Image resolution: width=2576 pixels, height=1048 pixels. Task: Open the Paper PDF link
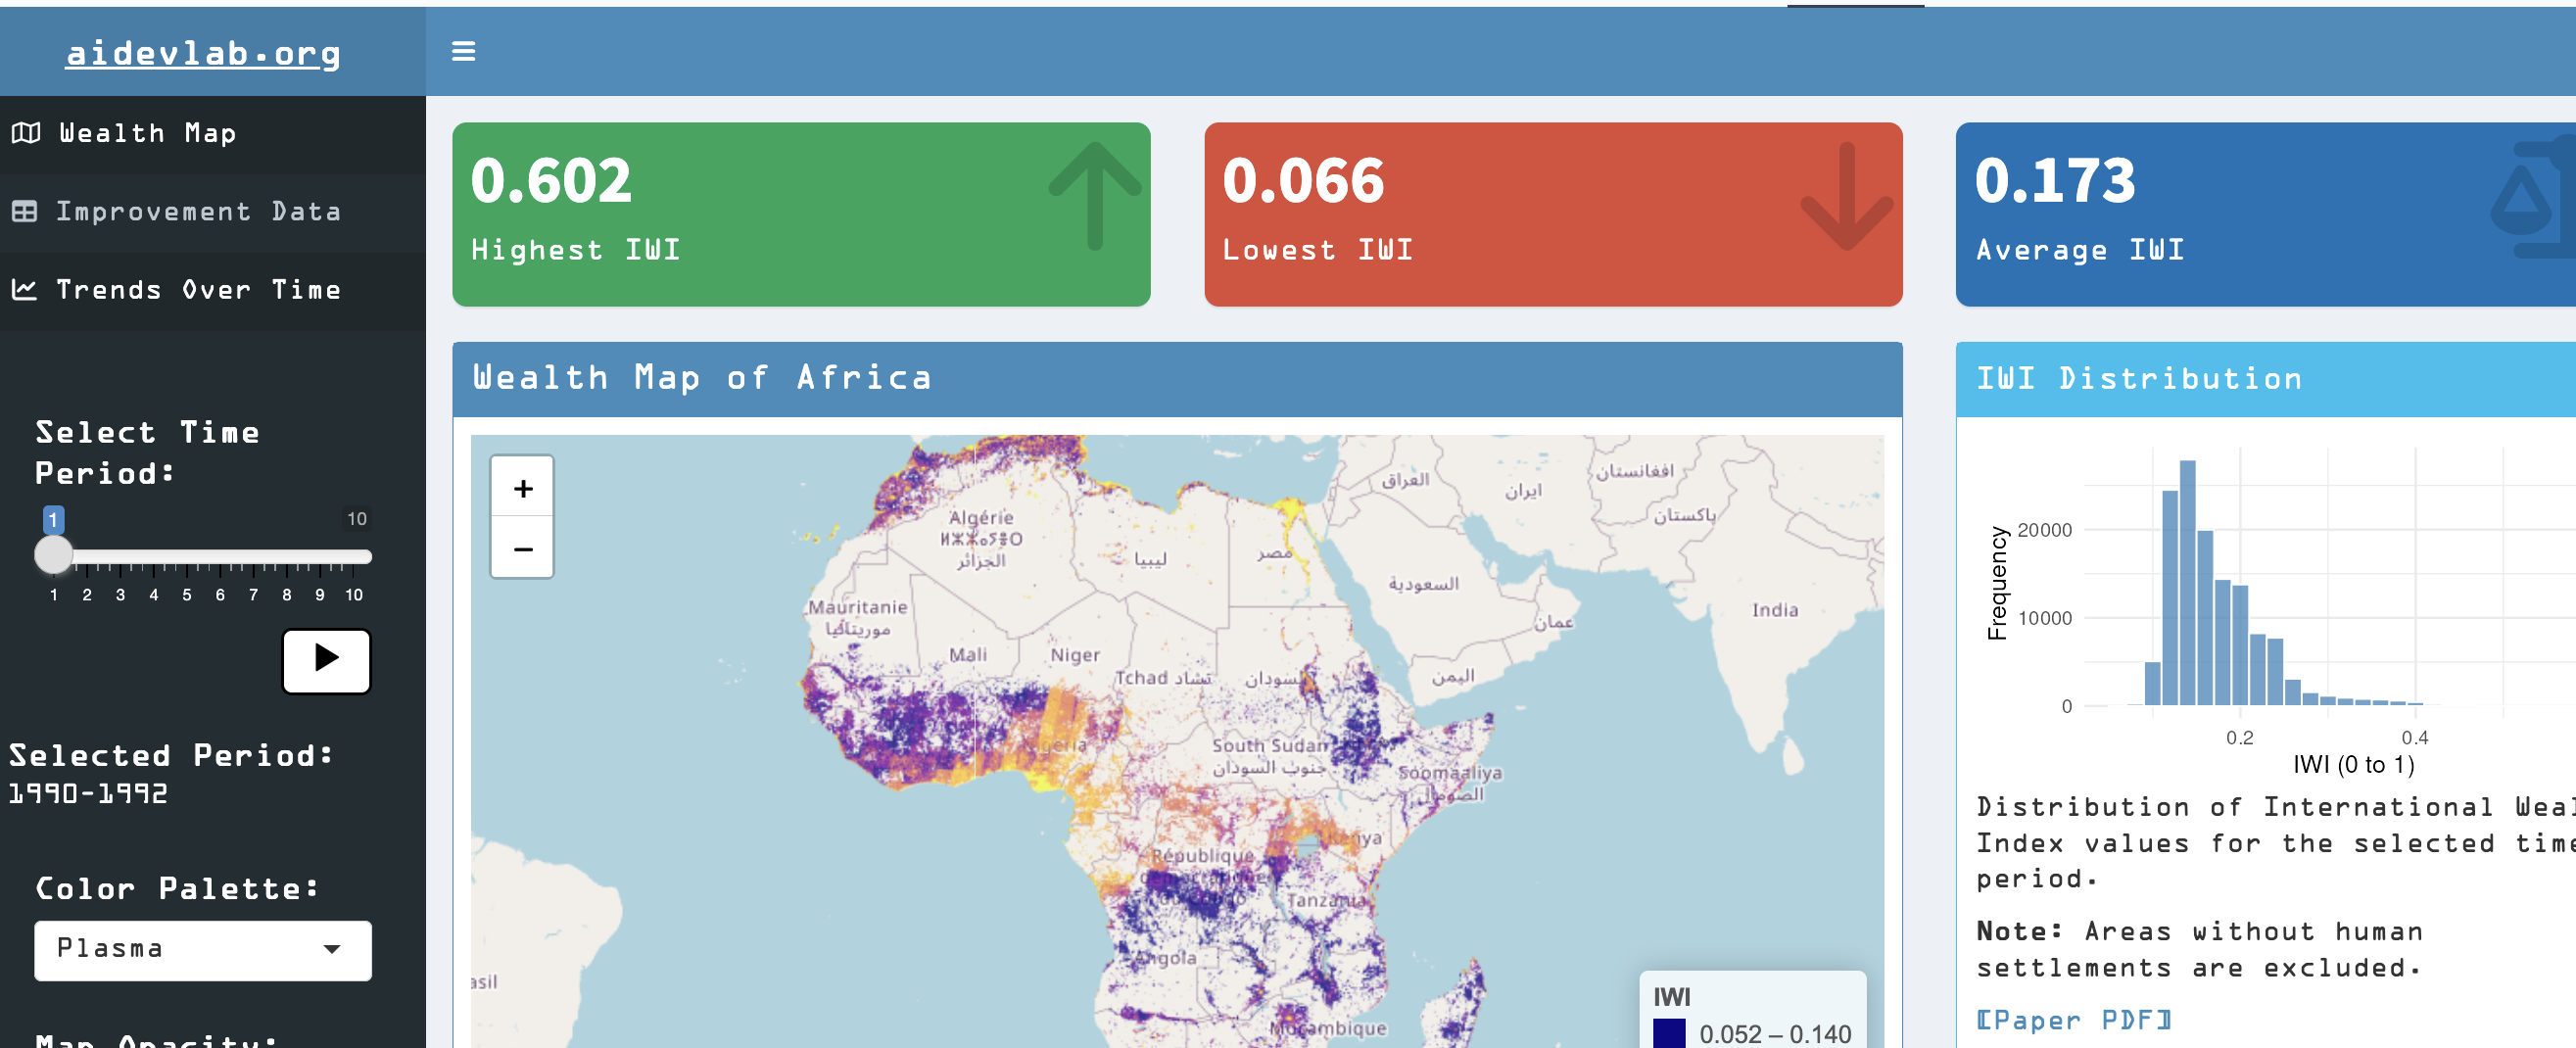[2073, 1020]
